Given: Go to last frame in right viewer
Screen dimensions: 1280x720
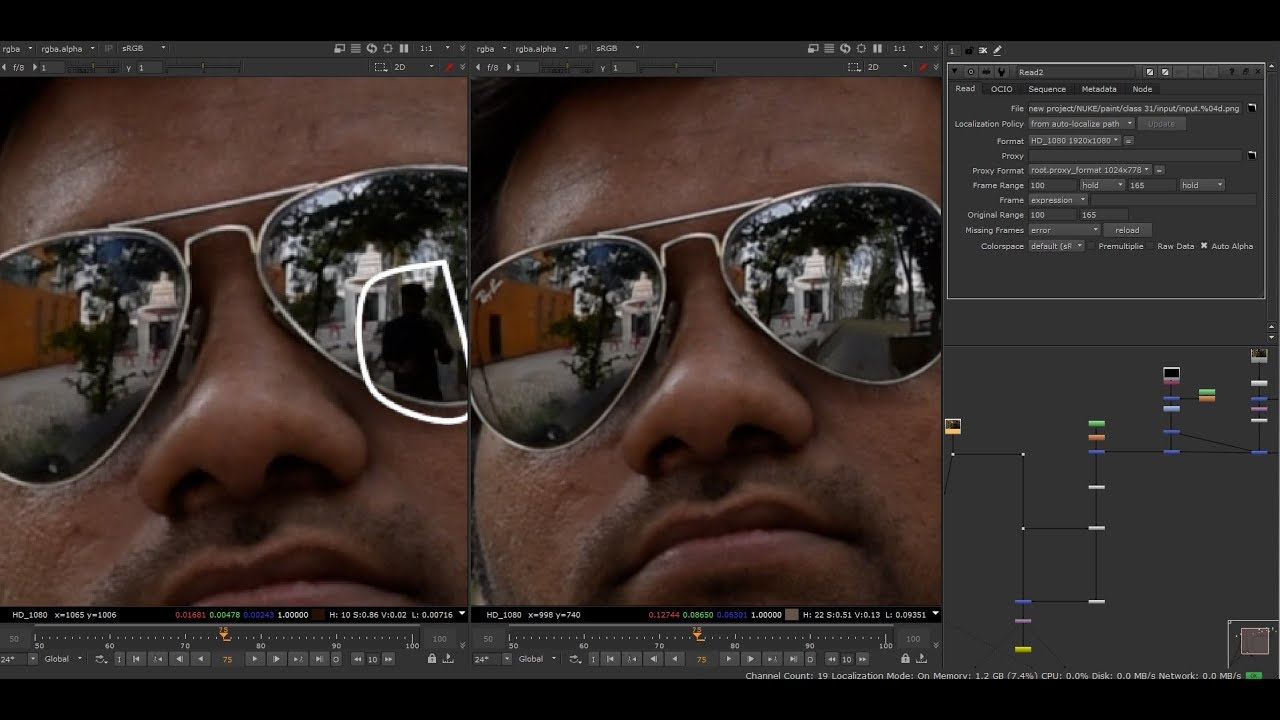Looking at the screenshot, I should pos(794,659).
